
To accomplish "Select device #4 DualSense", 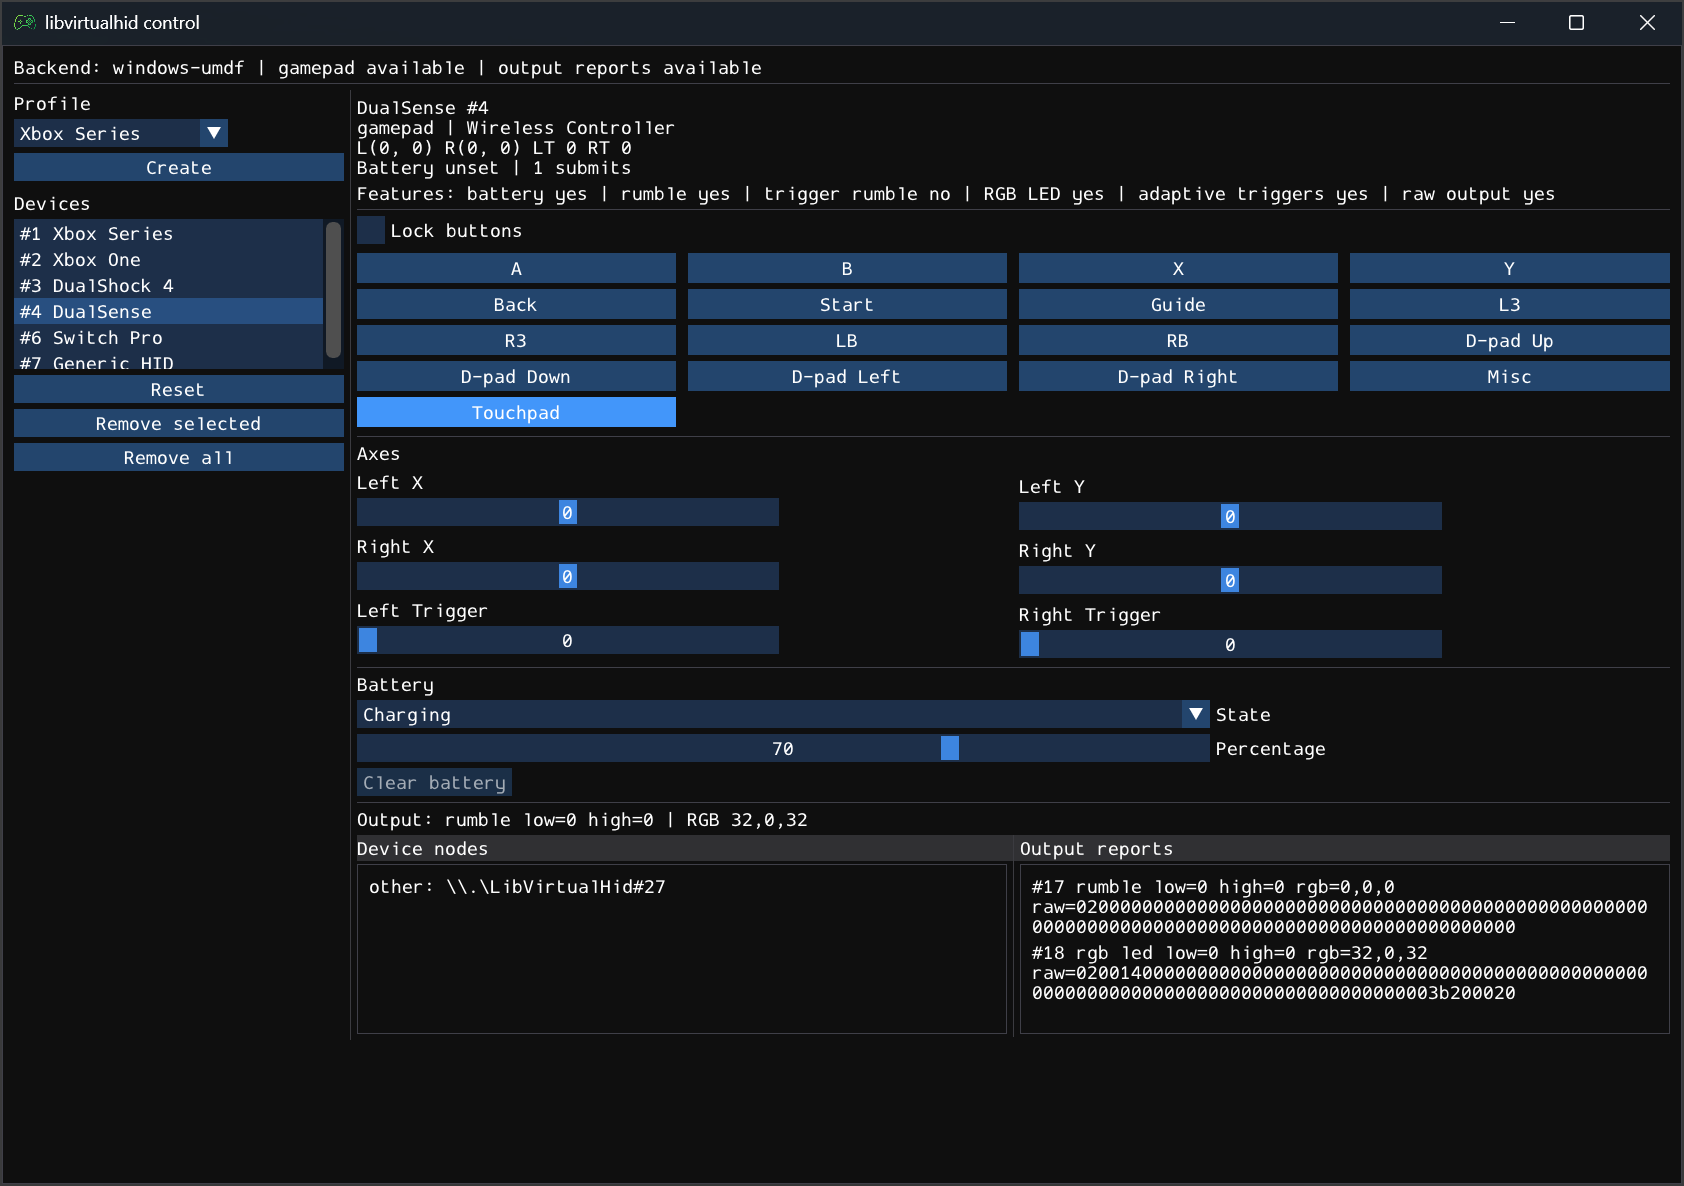I will coord(168,311).
